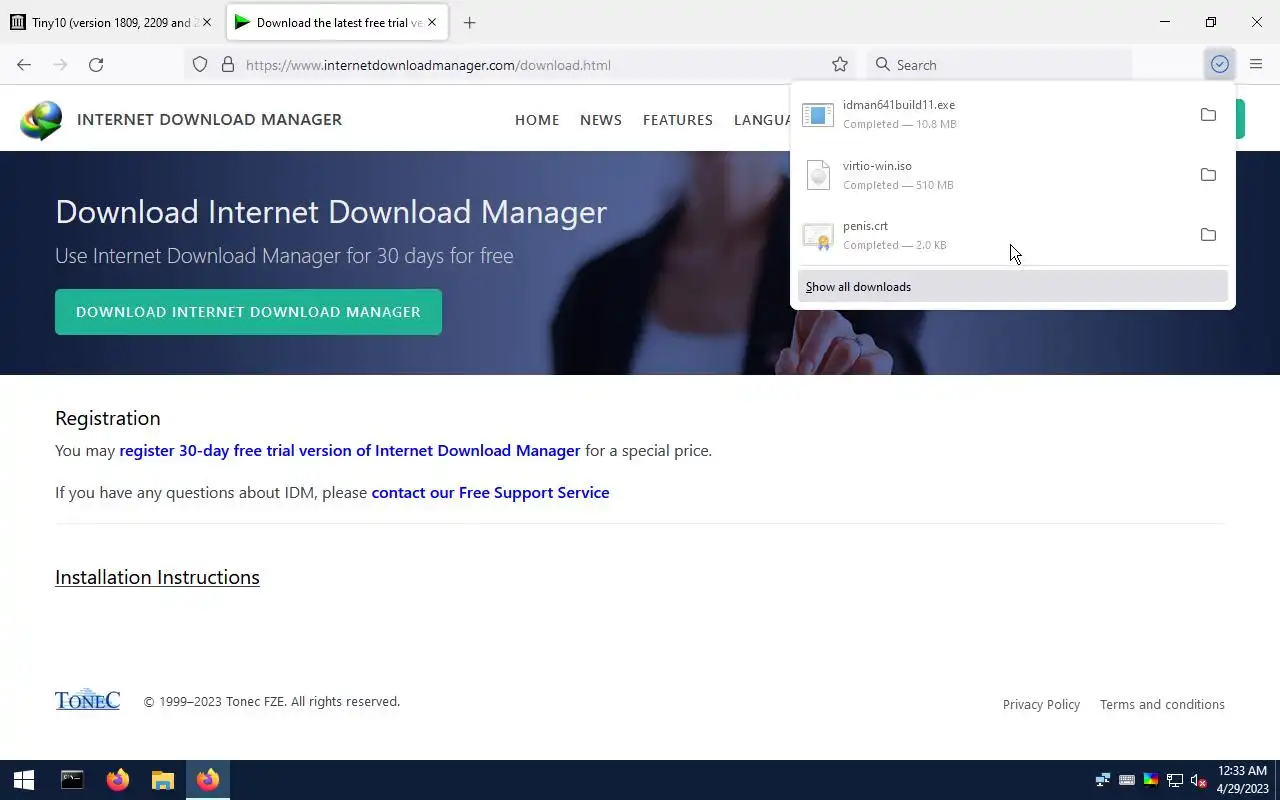Click Show all downloads

(x=1012, y=287)
